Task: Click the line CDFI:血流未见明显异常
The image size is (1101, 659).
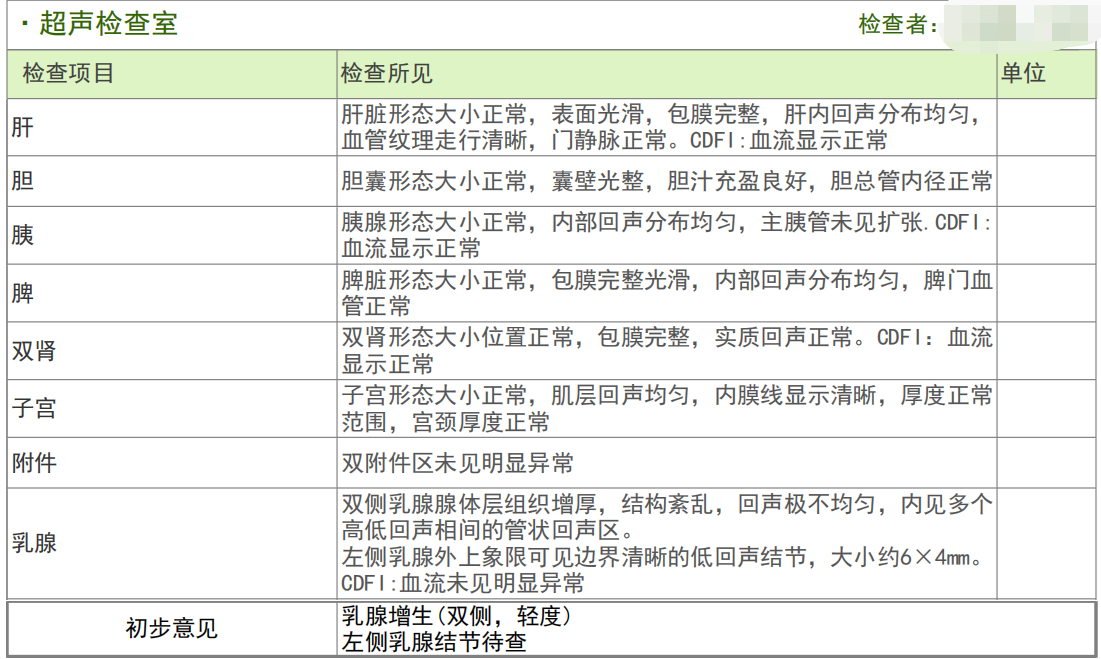Action: coord(463,583)
